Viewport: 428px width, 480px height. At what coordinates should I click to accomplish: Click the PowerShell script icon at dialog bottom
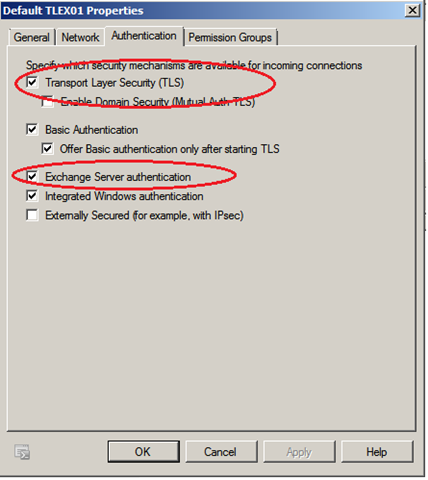[22, 452]
